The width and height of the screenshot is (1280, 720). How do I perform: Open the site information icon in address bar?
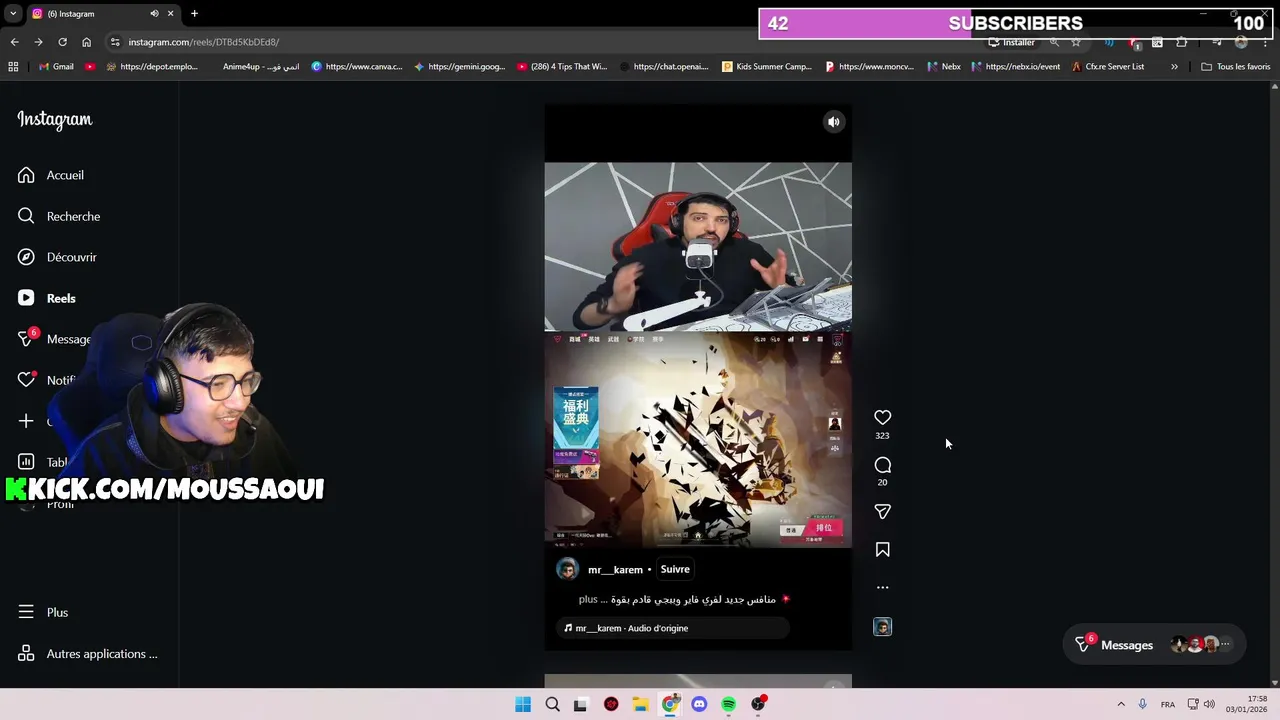(x=116, y=42)
